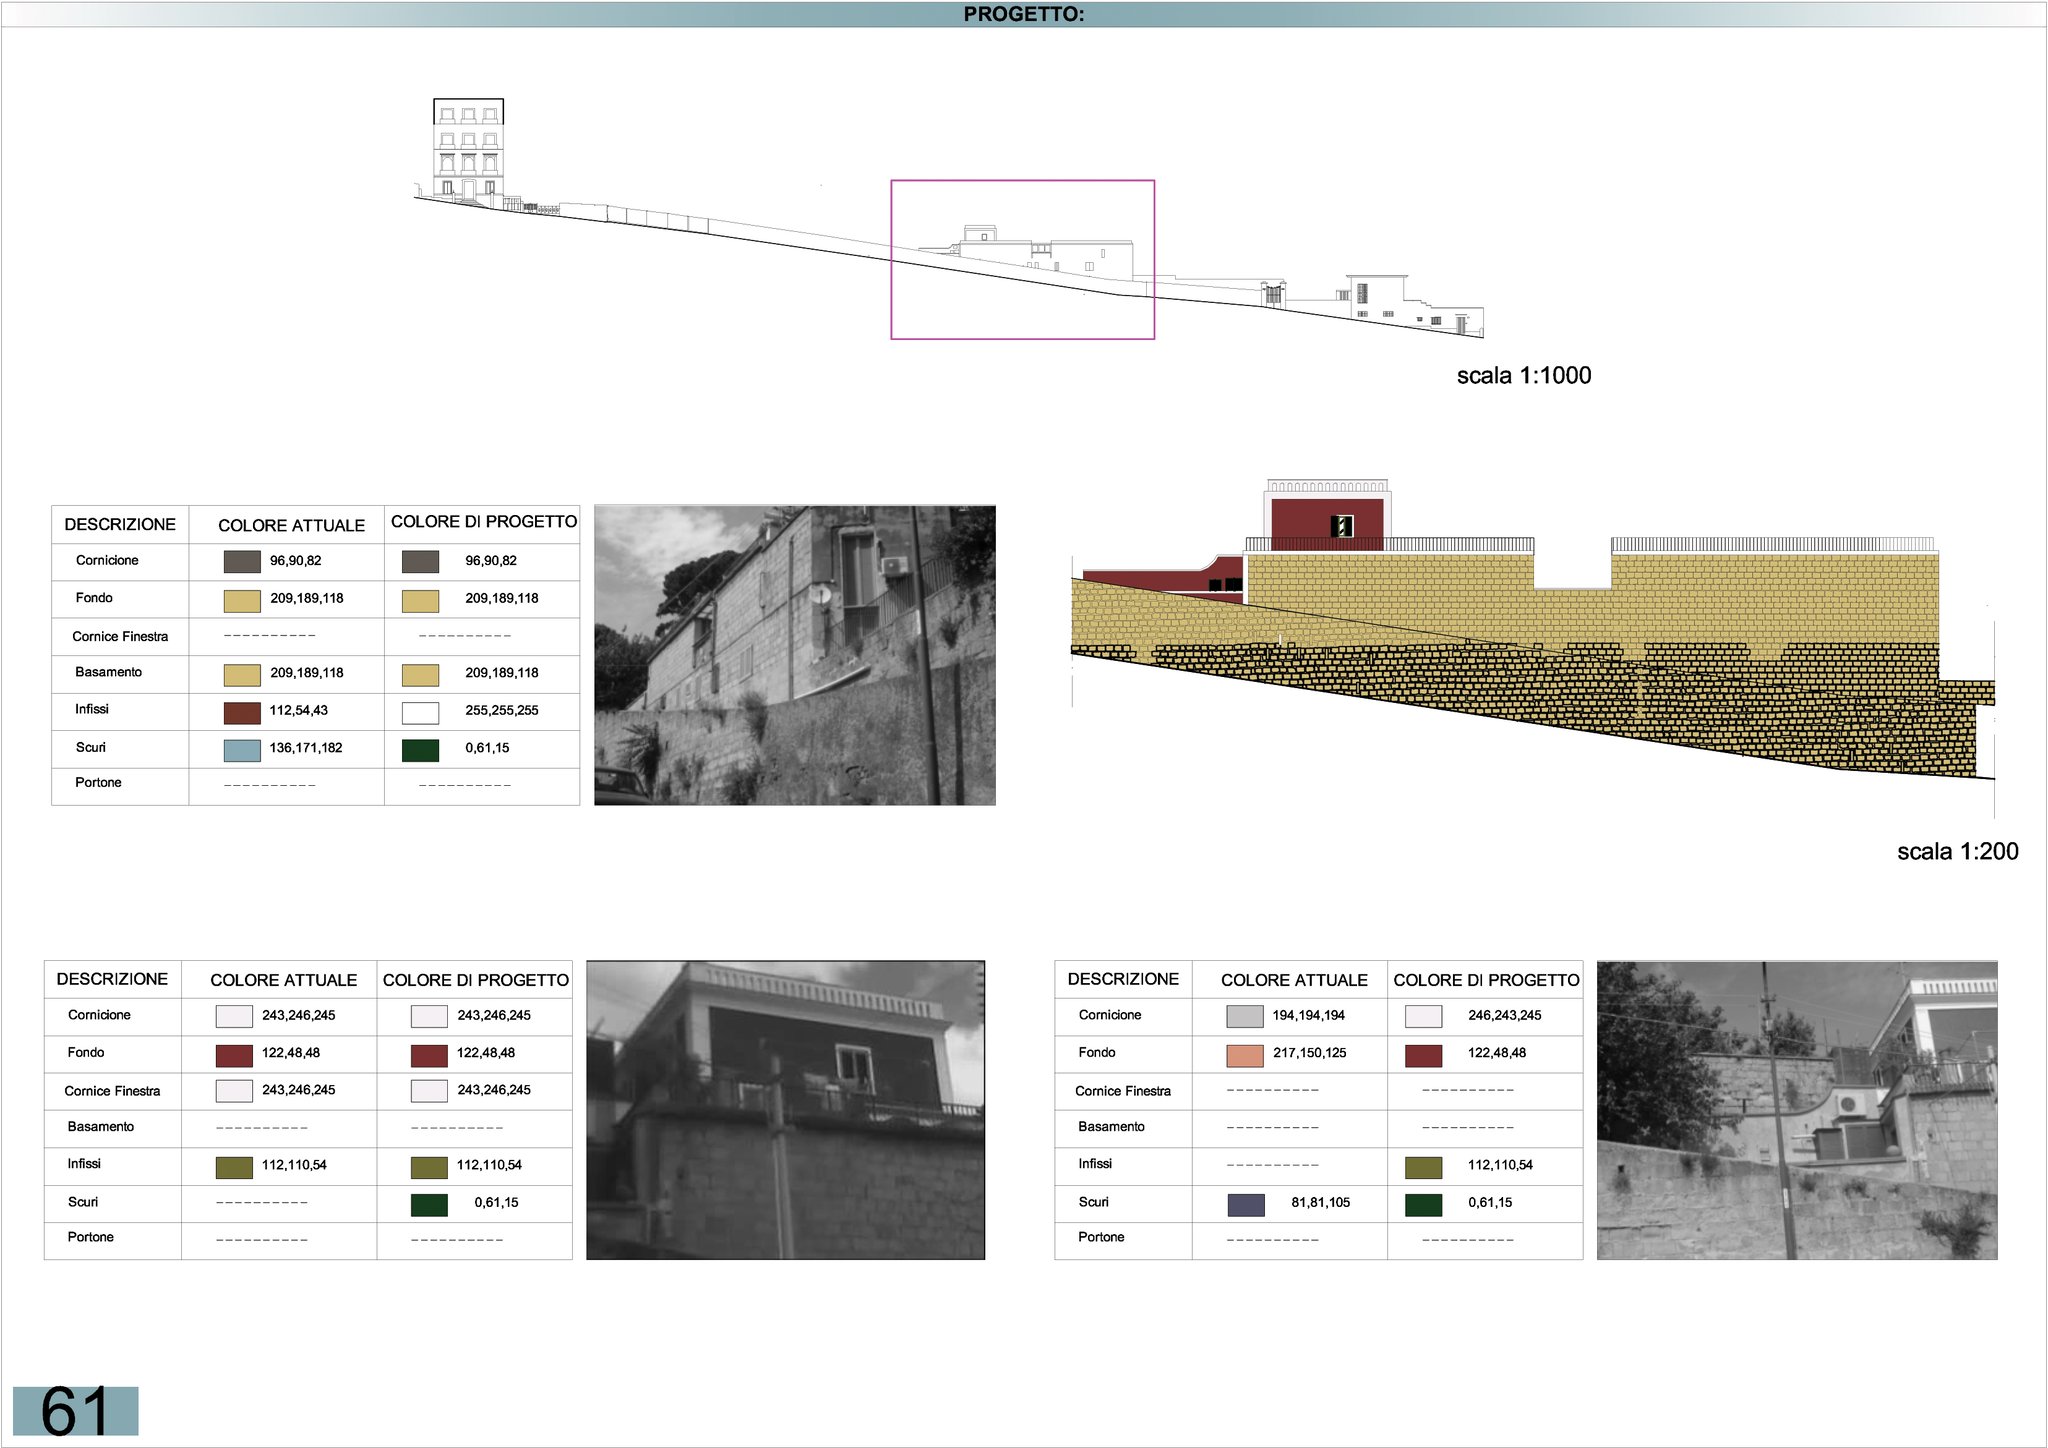
Task: Click the gray Cornicione 194,194,194 swatch
Action: pos(1244,1016)
